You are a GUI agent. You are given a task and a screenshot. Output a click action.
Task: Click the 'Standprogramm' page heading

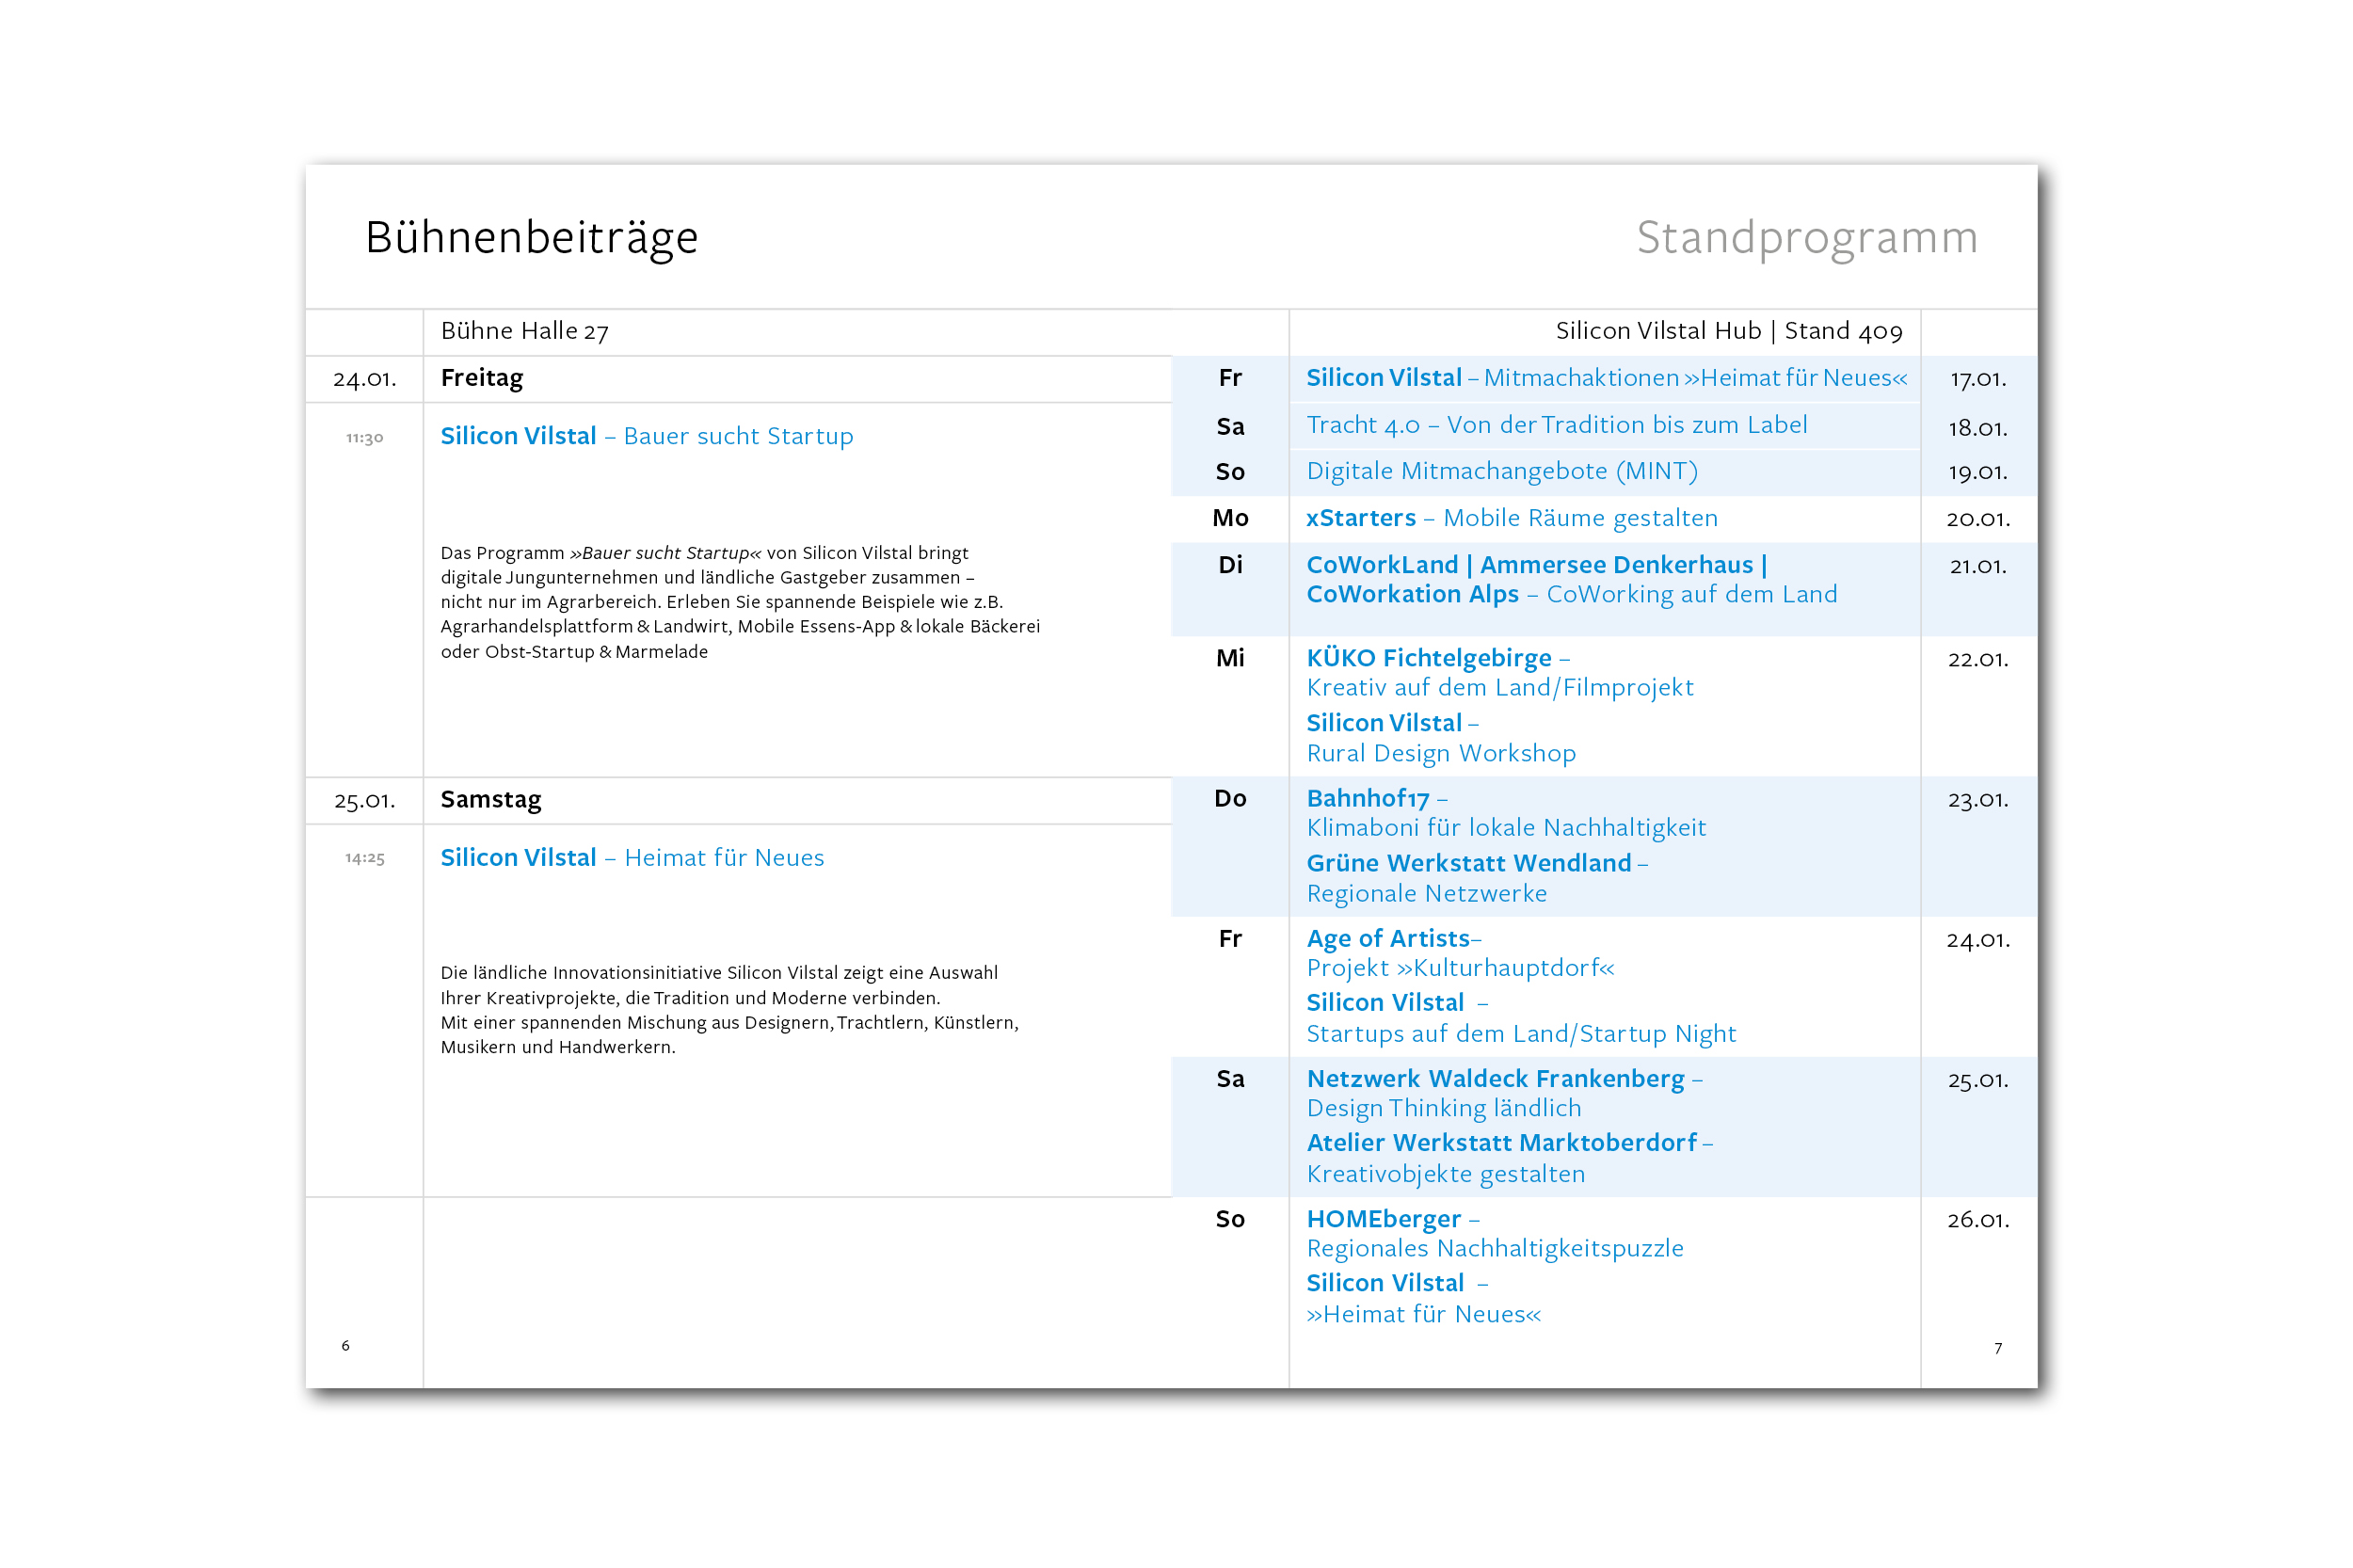click(x=1807, y=240)
